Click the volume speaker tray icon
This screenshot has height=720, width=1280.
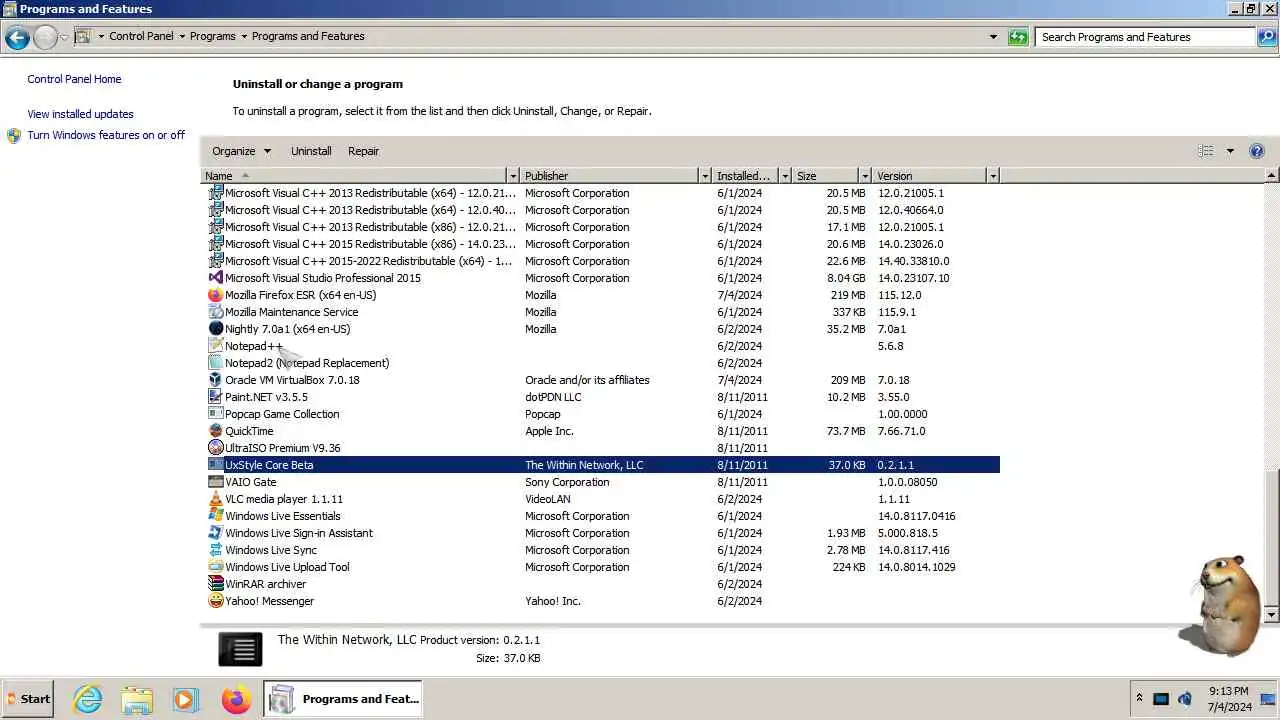[1186, 699]
